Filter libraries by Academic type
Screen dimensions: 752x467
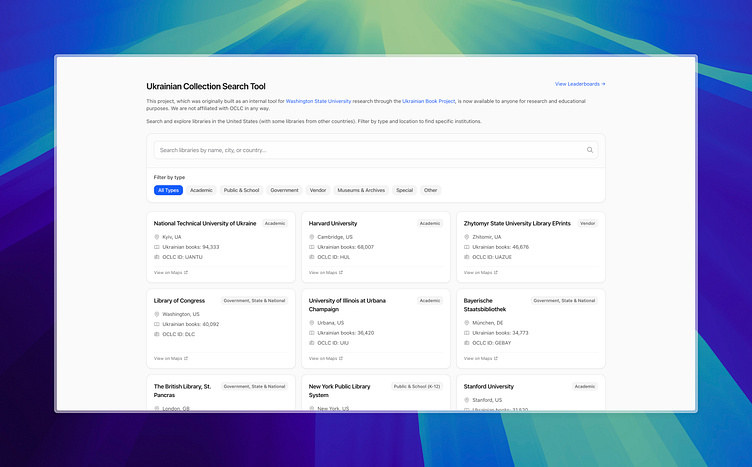tap(201, 190)
